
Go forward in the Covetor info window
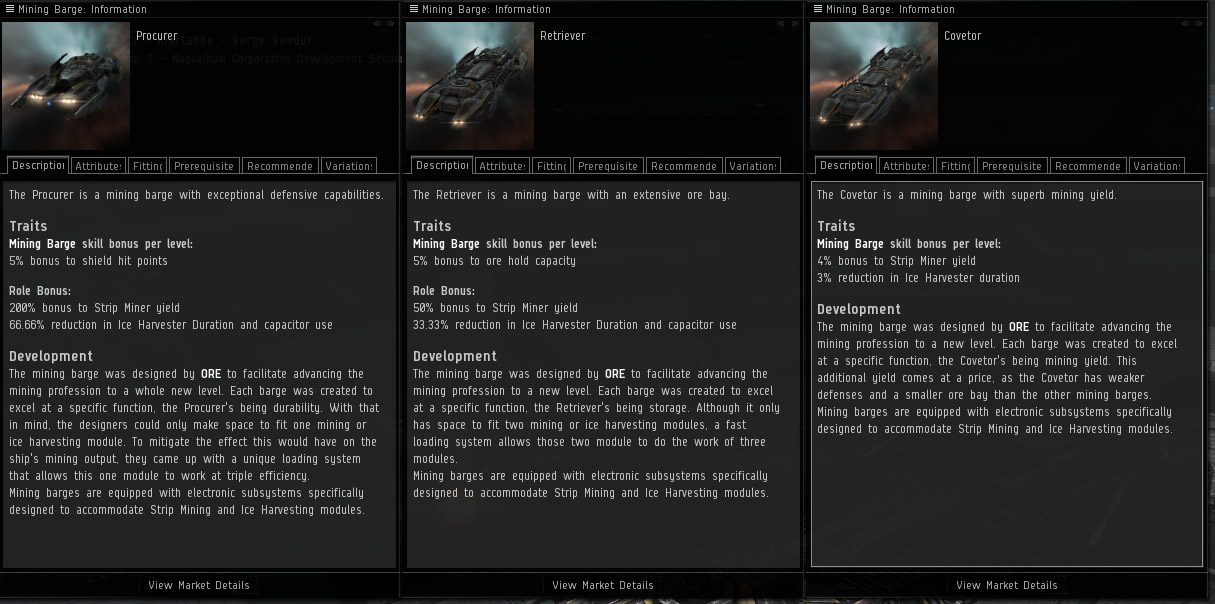pos(1198,23)
